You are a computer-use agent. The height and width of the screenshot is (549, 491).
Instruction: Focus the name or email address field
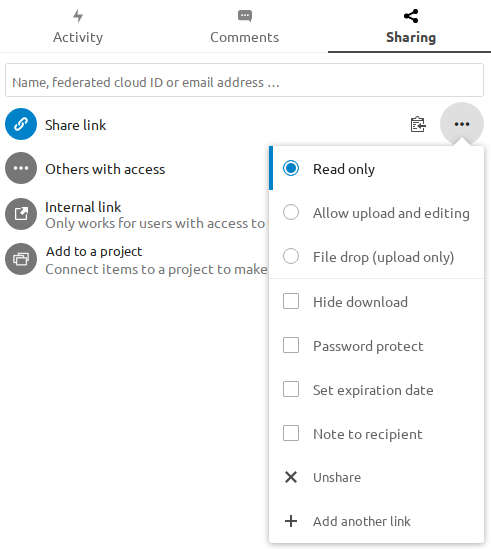(244, 80)
